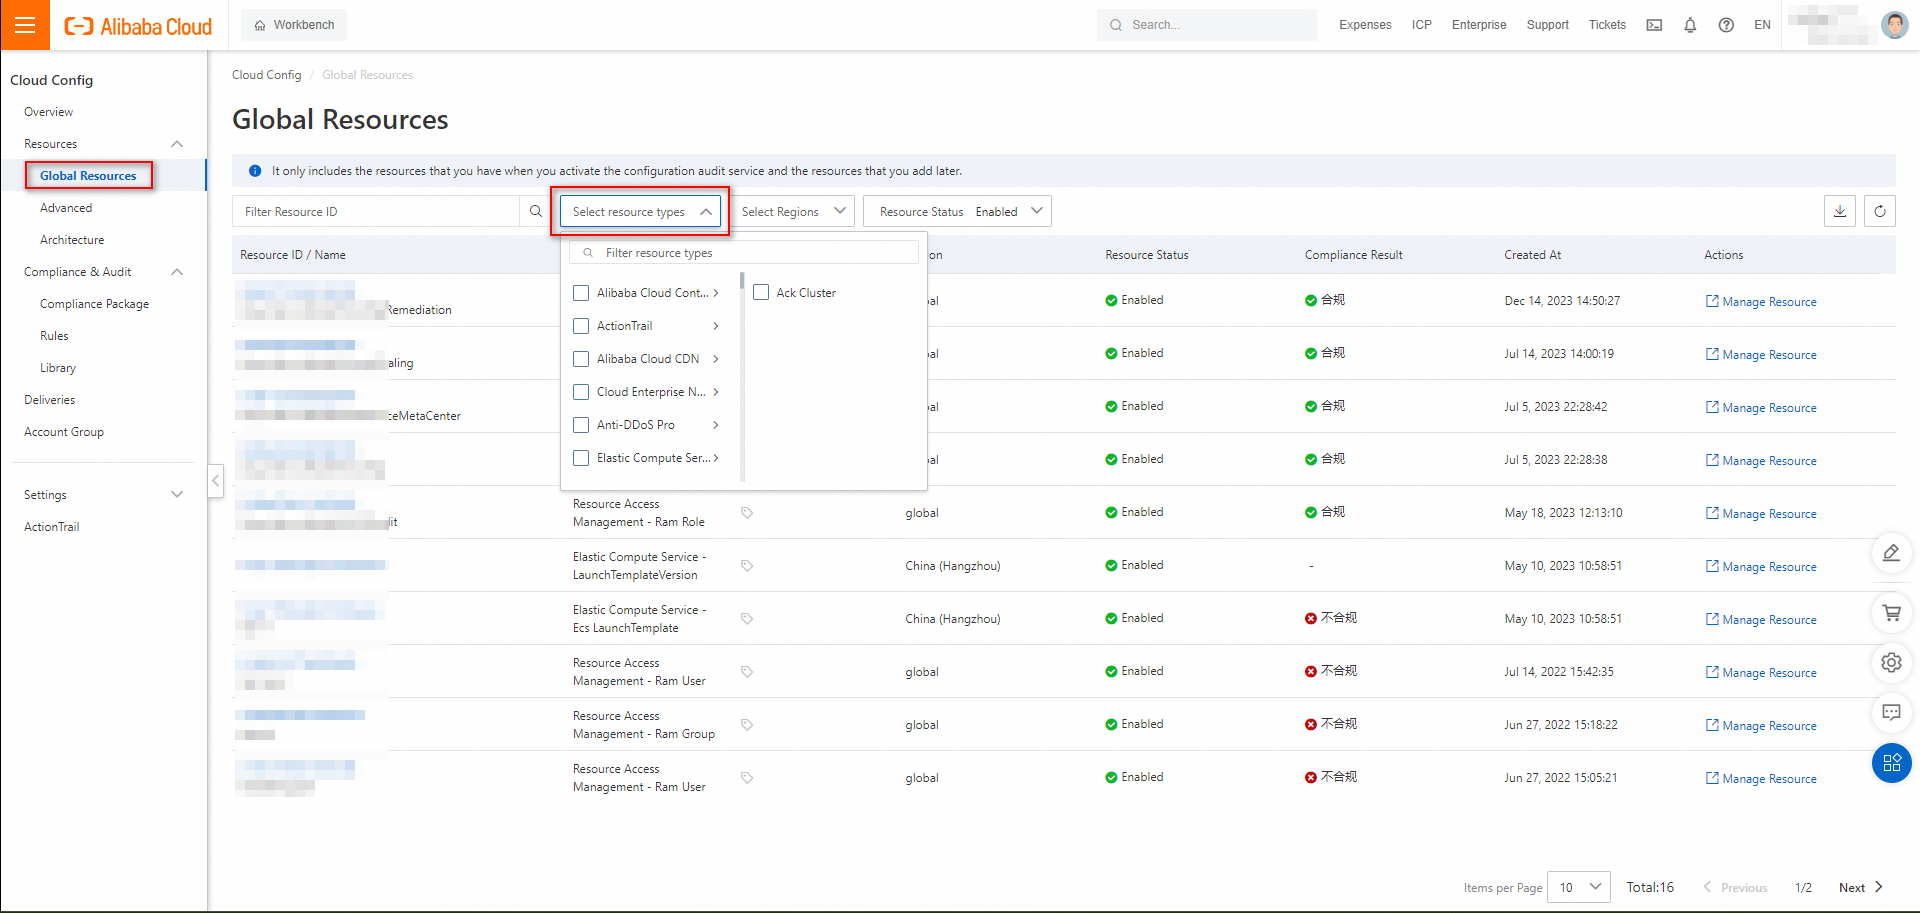The width and height of the screenshot is (1920, 913).
Task: Check the Alibaba Cloud CDN resource type
Action: tap(581, 359)
